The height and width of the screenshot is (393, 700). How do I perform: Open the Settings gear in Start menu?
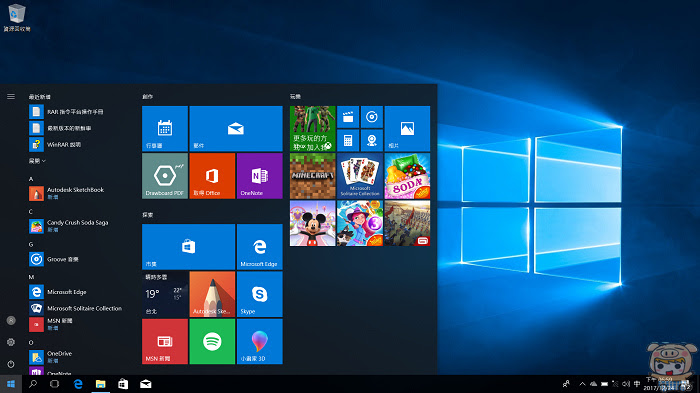click(11, 342)
